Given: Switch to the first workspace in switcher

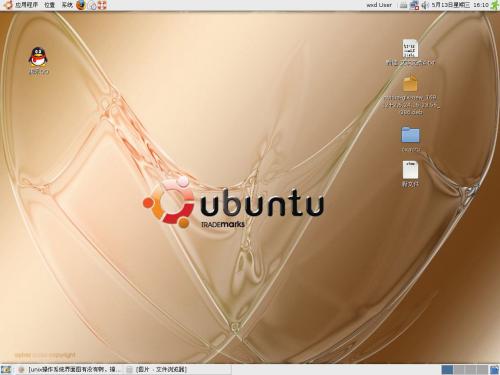Looking at the screenshot, I should coord(447,369).
